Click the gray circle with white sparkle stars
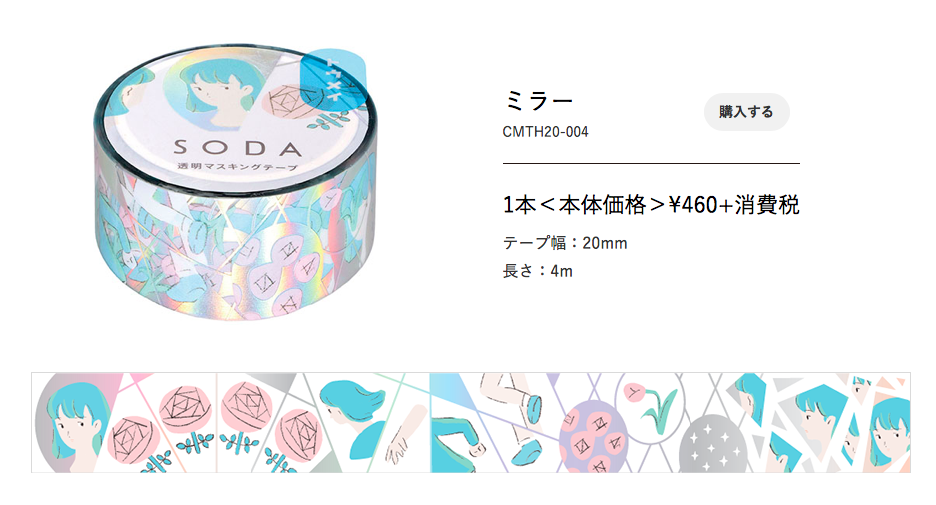Image resolution: width=936 pixels, height=505 pixels. click(x=713, y=445)
